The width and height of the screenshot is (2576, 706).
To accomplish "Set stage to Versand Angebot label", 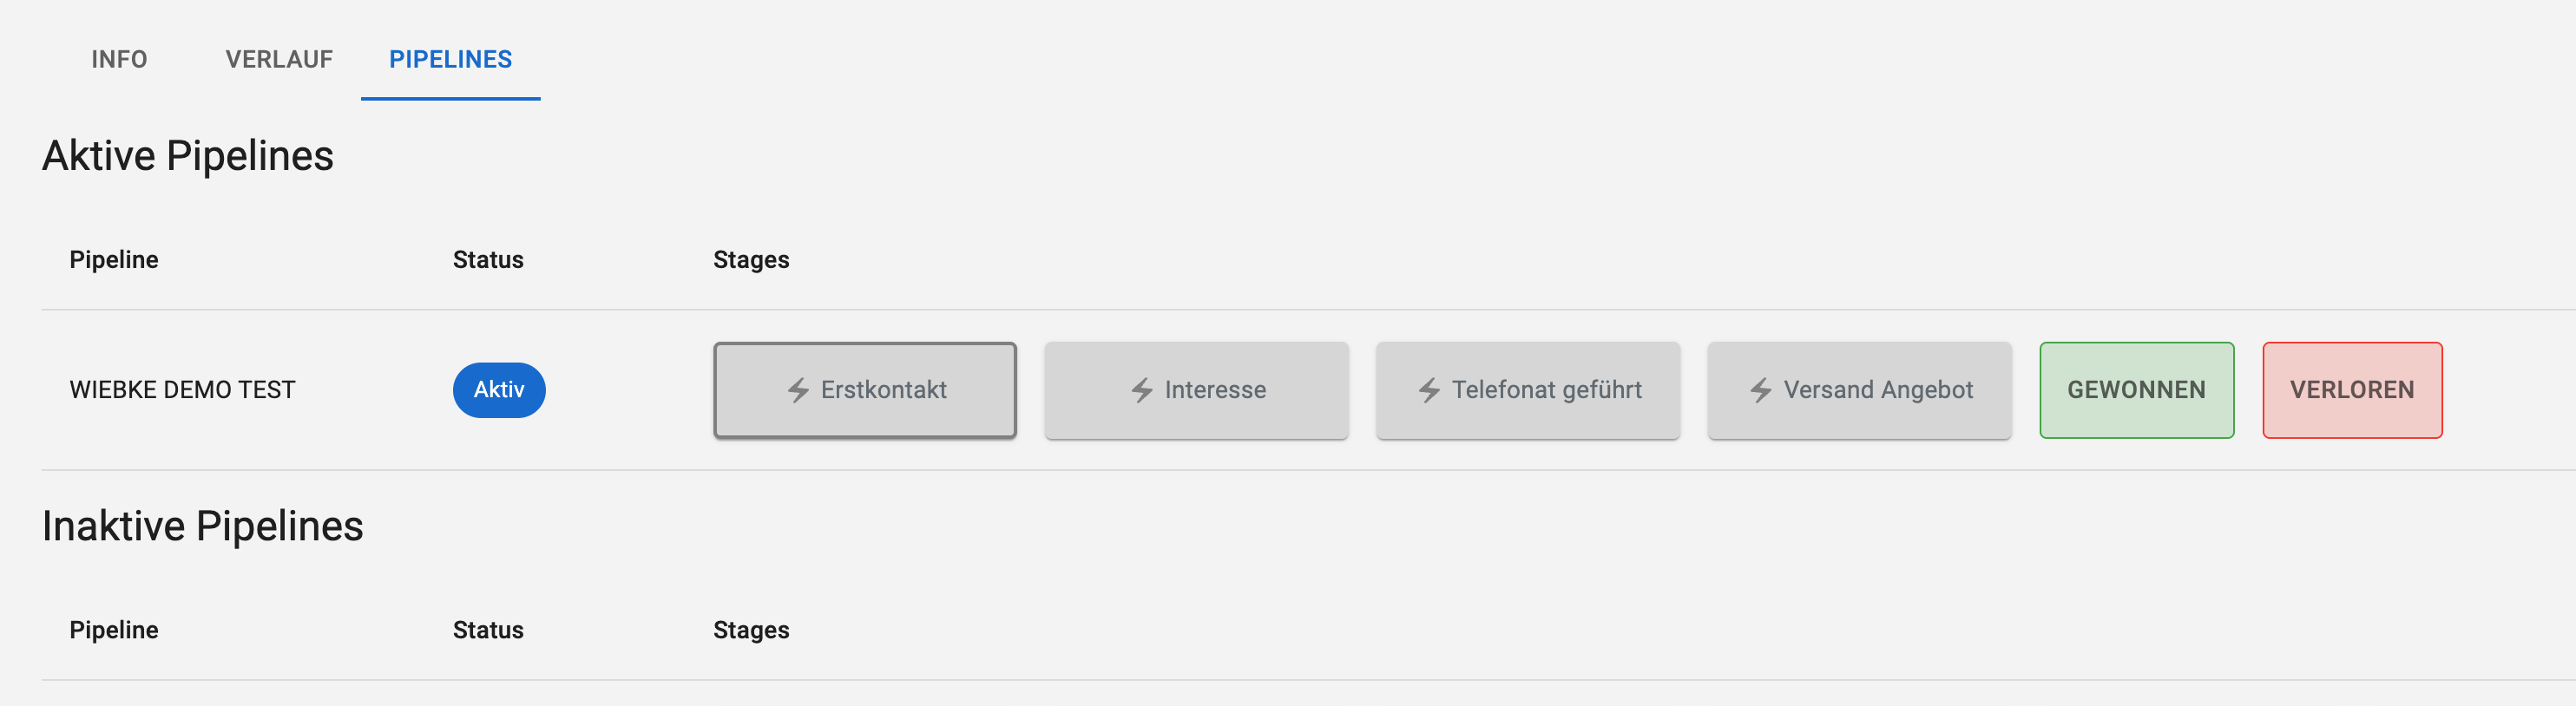I will pos(1878,390).
